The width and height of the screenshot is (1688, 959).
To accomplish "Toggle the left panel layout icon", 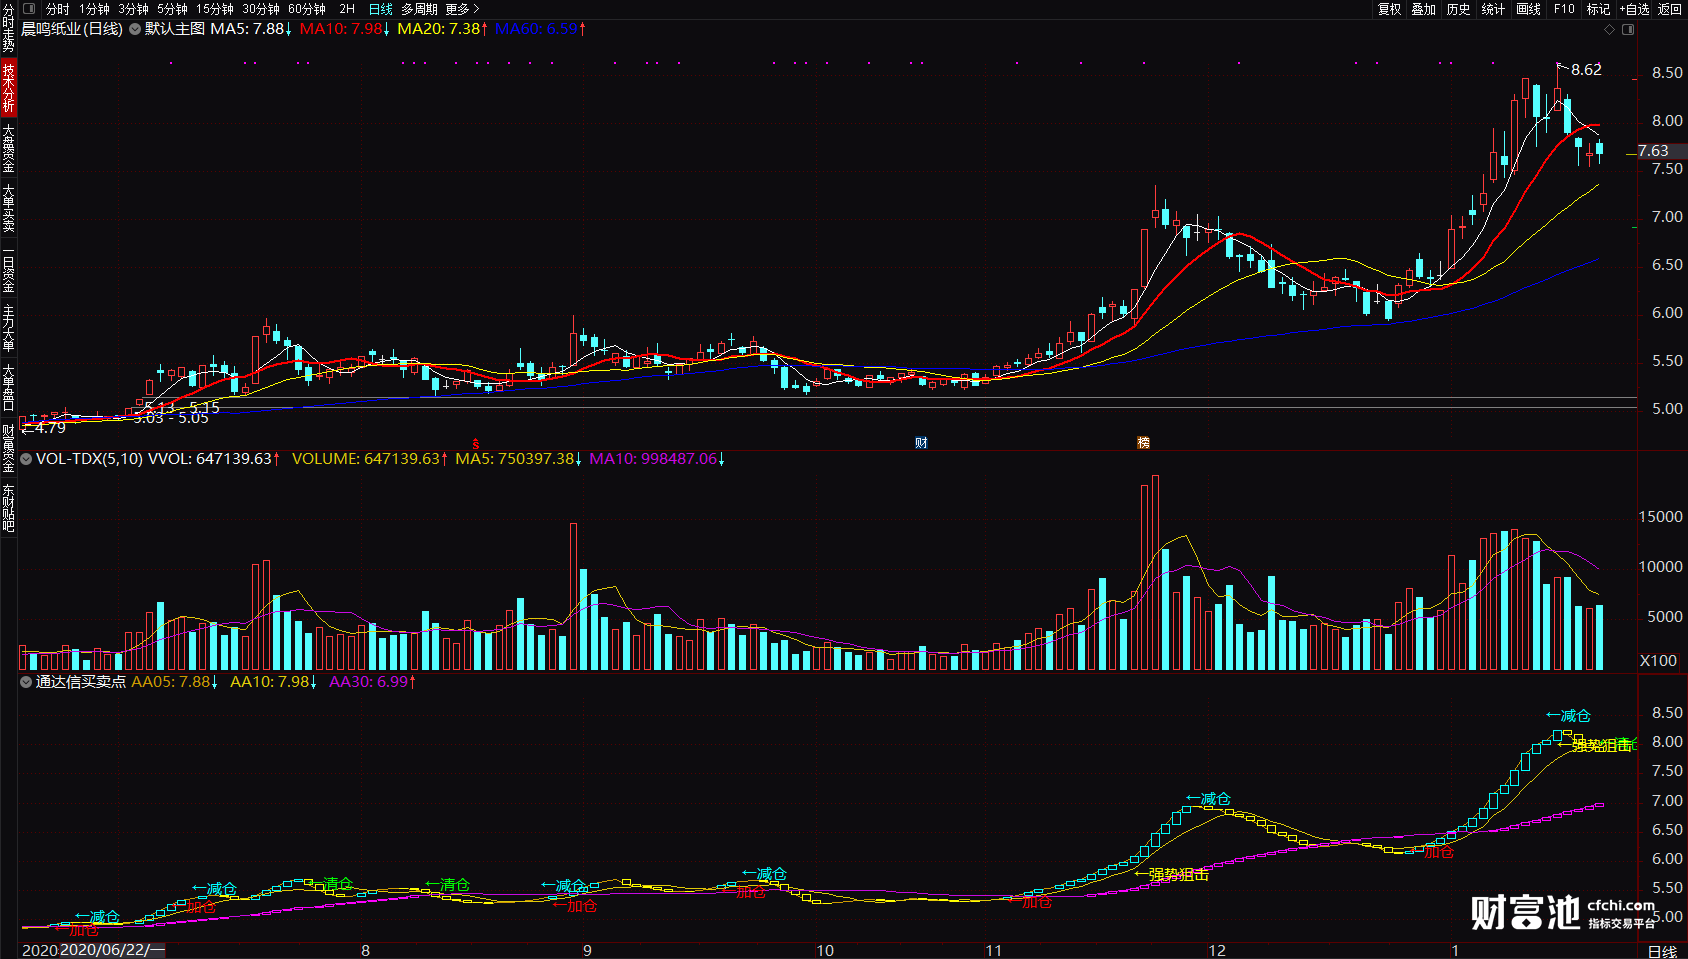I will (x=29, y=9).
